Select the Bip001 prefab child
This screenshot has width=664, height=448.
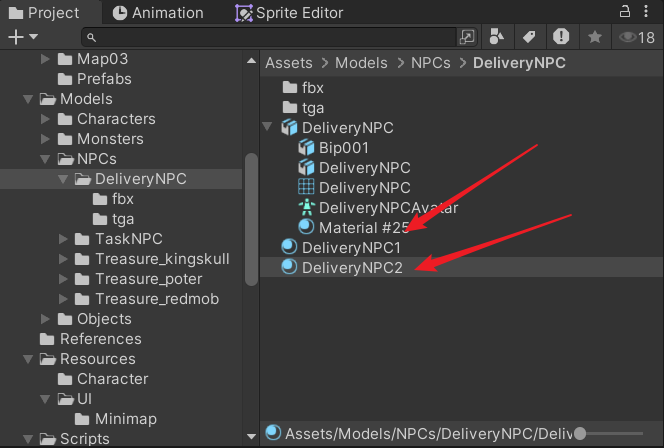tap(345, 147)
